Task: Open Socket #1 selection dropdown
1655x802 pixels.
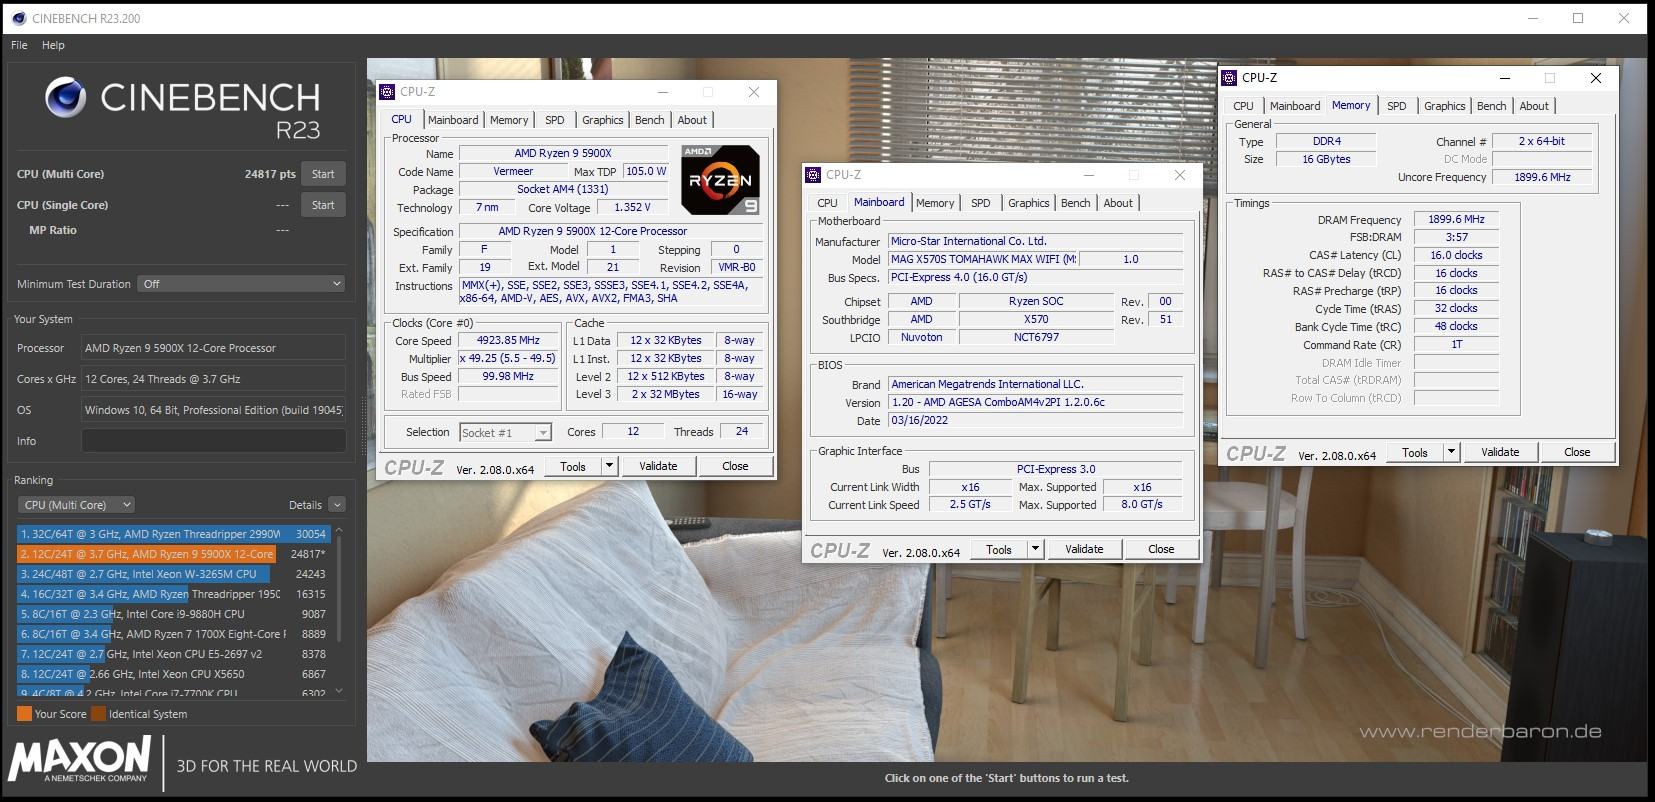Action: click(505, 432)
